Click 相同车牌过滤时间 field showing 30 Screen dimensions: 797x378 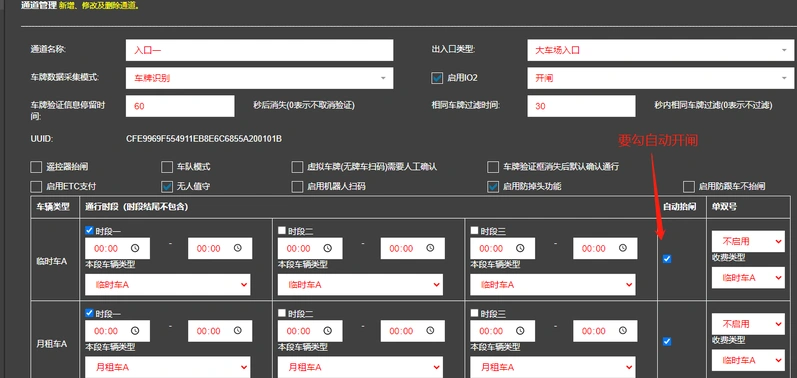pyautogui.click(x=581, y=106)
